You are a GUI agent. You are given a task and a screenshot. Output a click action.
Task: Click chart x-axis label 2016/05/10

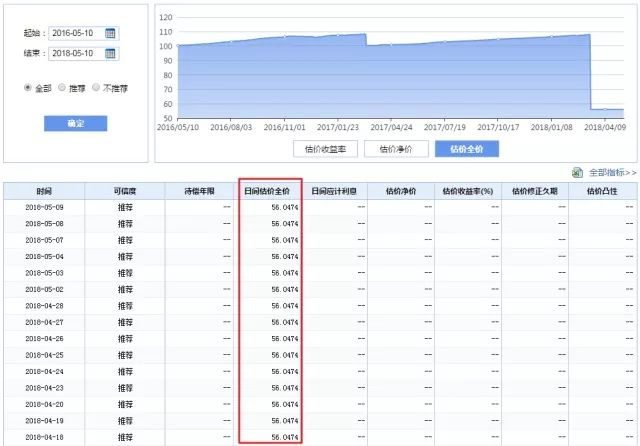pos(178,127)
